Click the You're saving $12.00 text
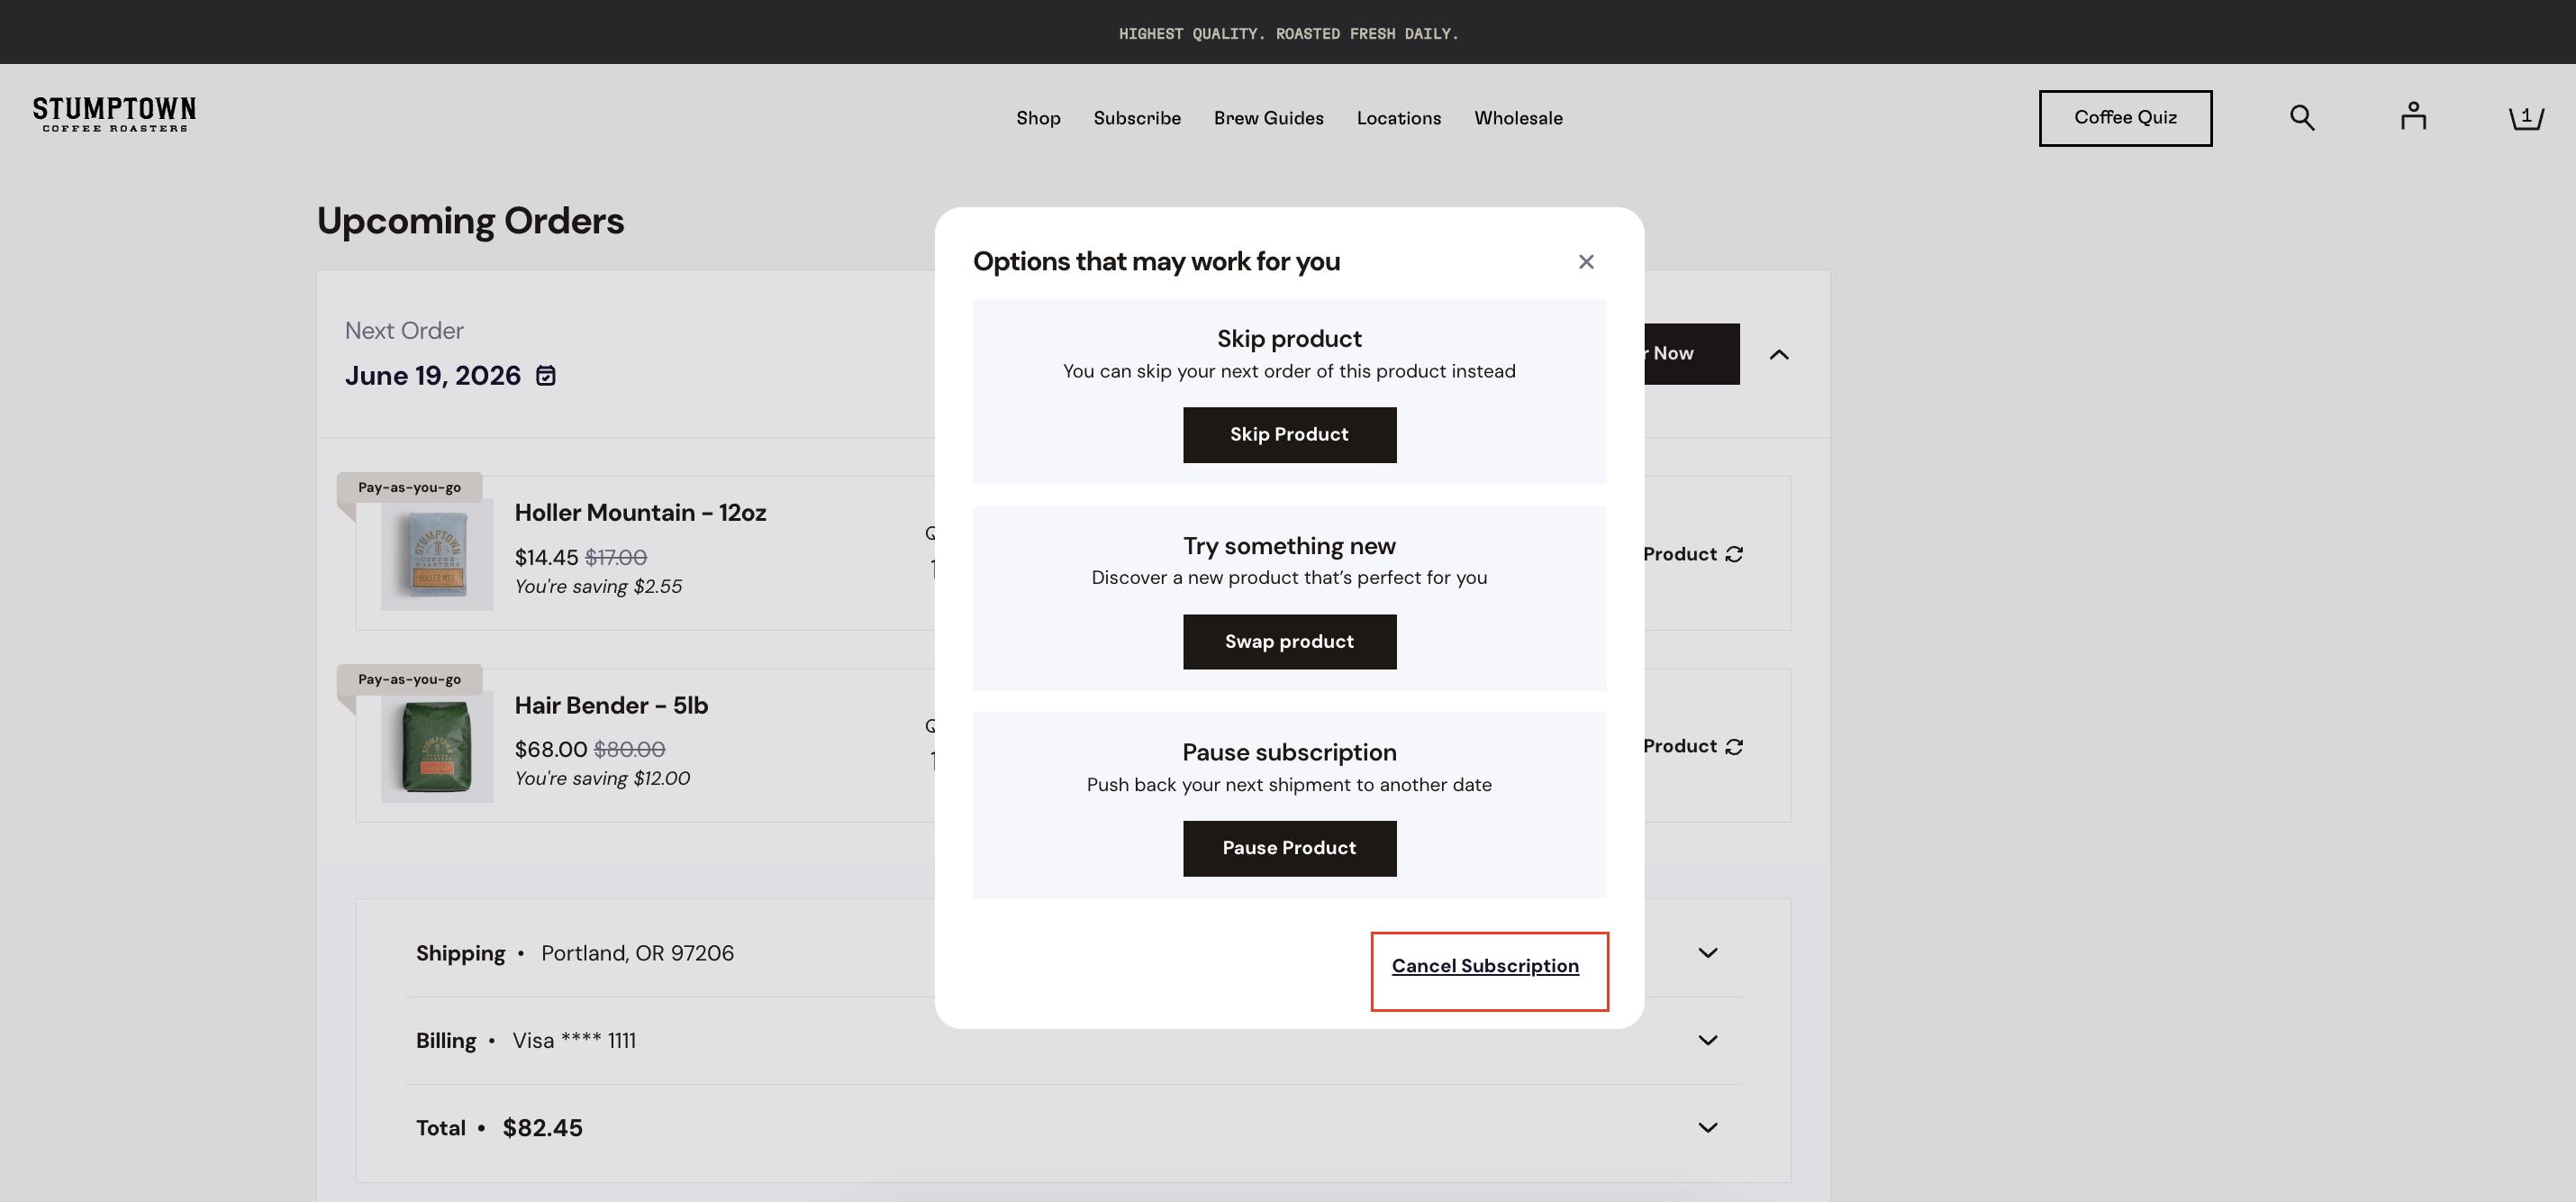Viewport: 2576px width, 1202px height. coord(602,779)
